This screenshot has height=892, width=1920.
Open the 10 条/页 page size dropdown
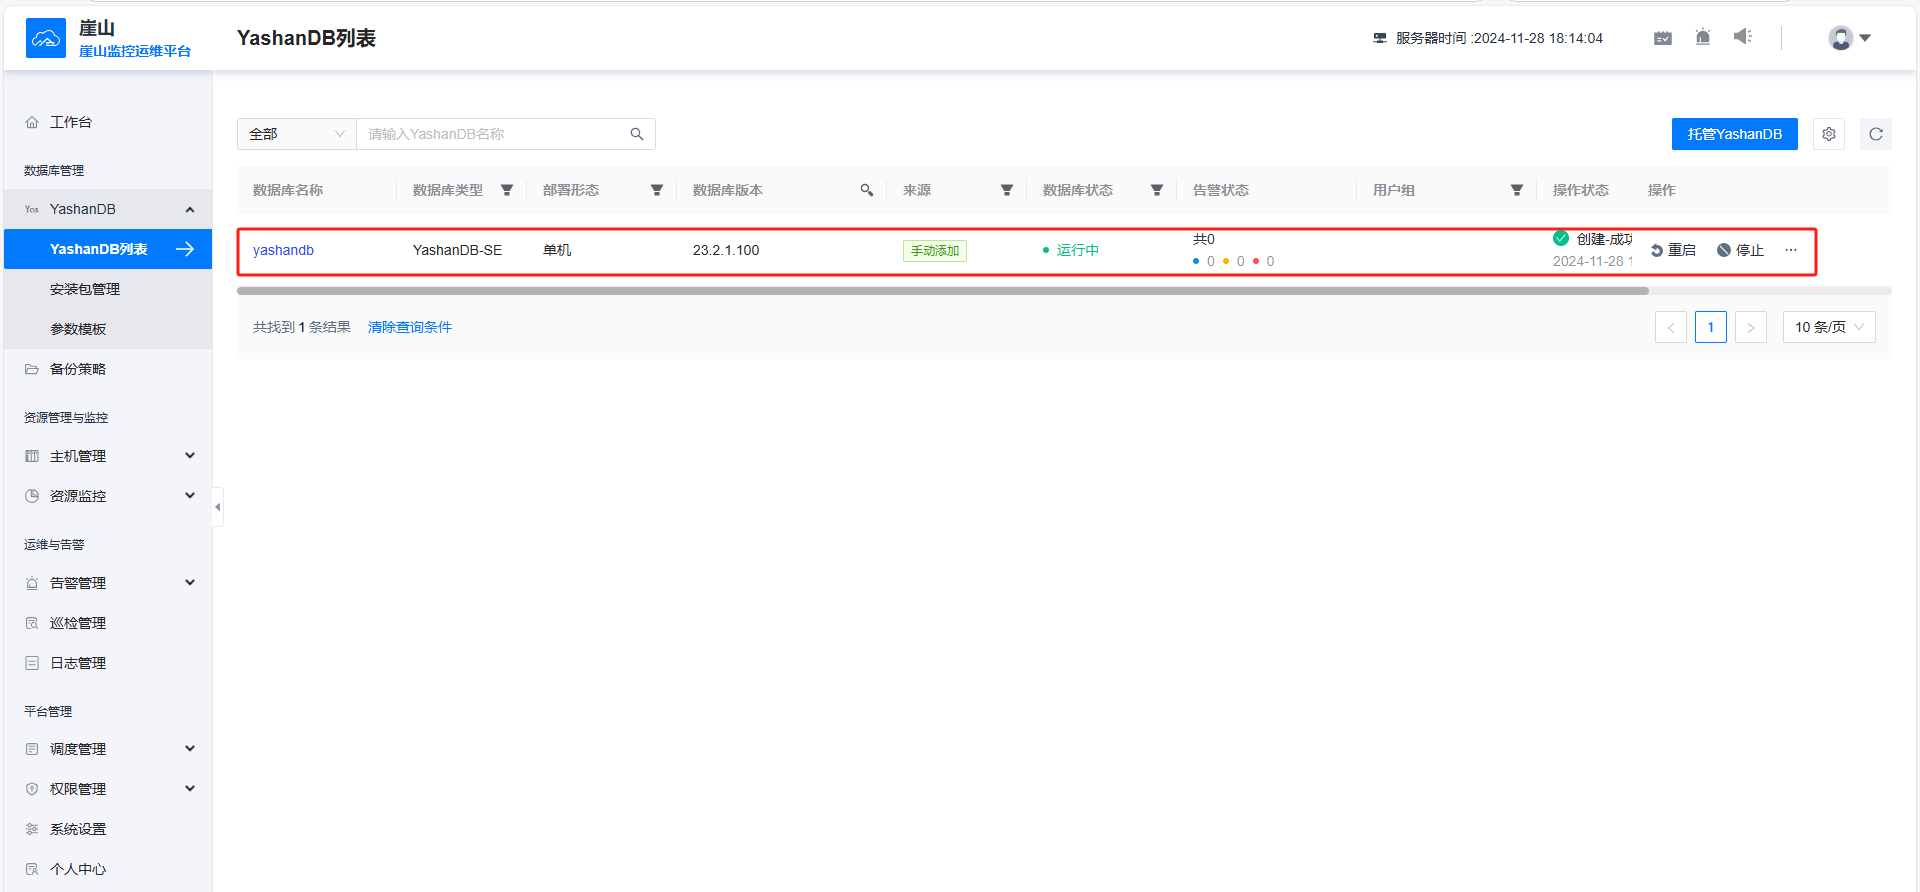pyautogui.click(x=1829, y=327)
